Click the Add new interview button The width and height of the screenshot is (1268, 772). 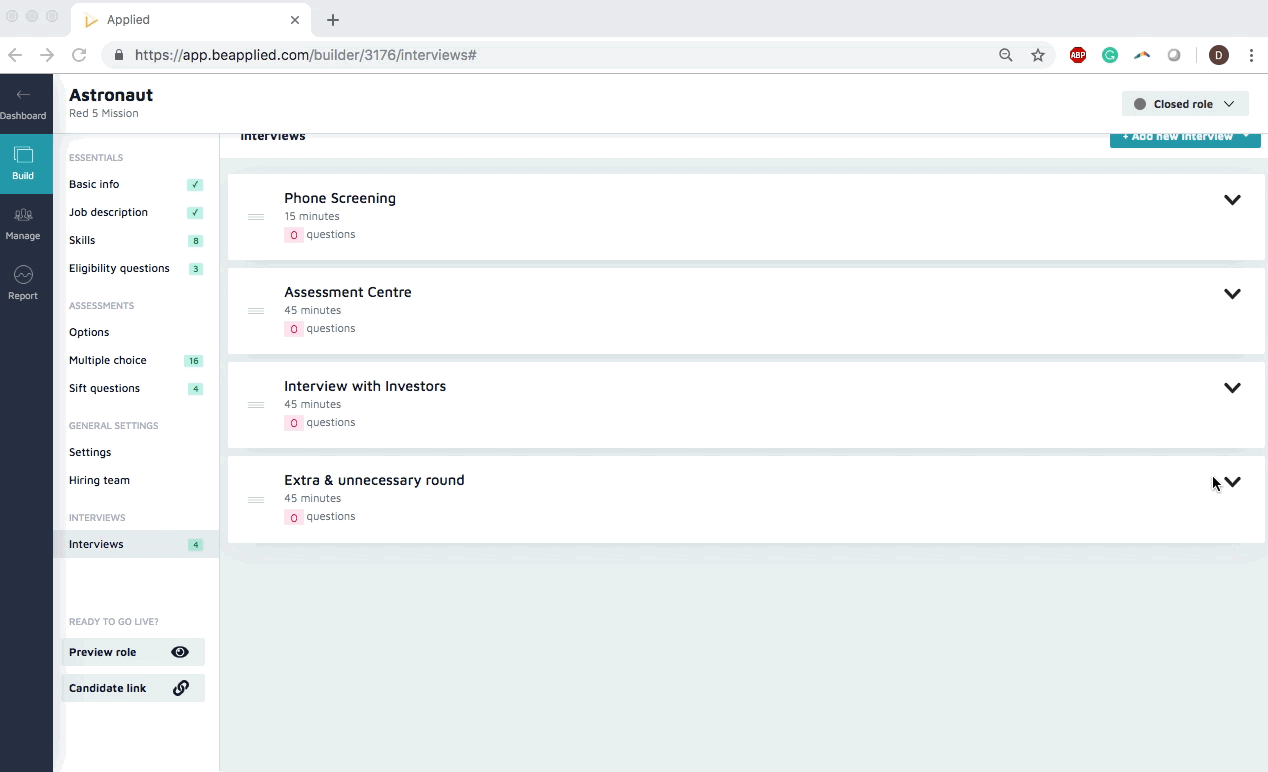point(1184,138)
